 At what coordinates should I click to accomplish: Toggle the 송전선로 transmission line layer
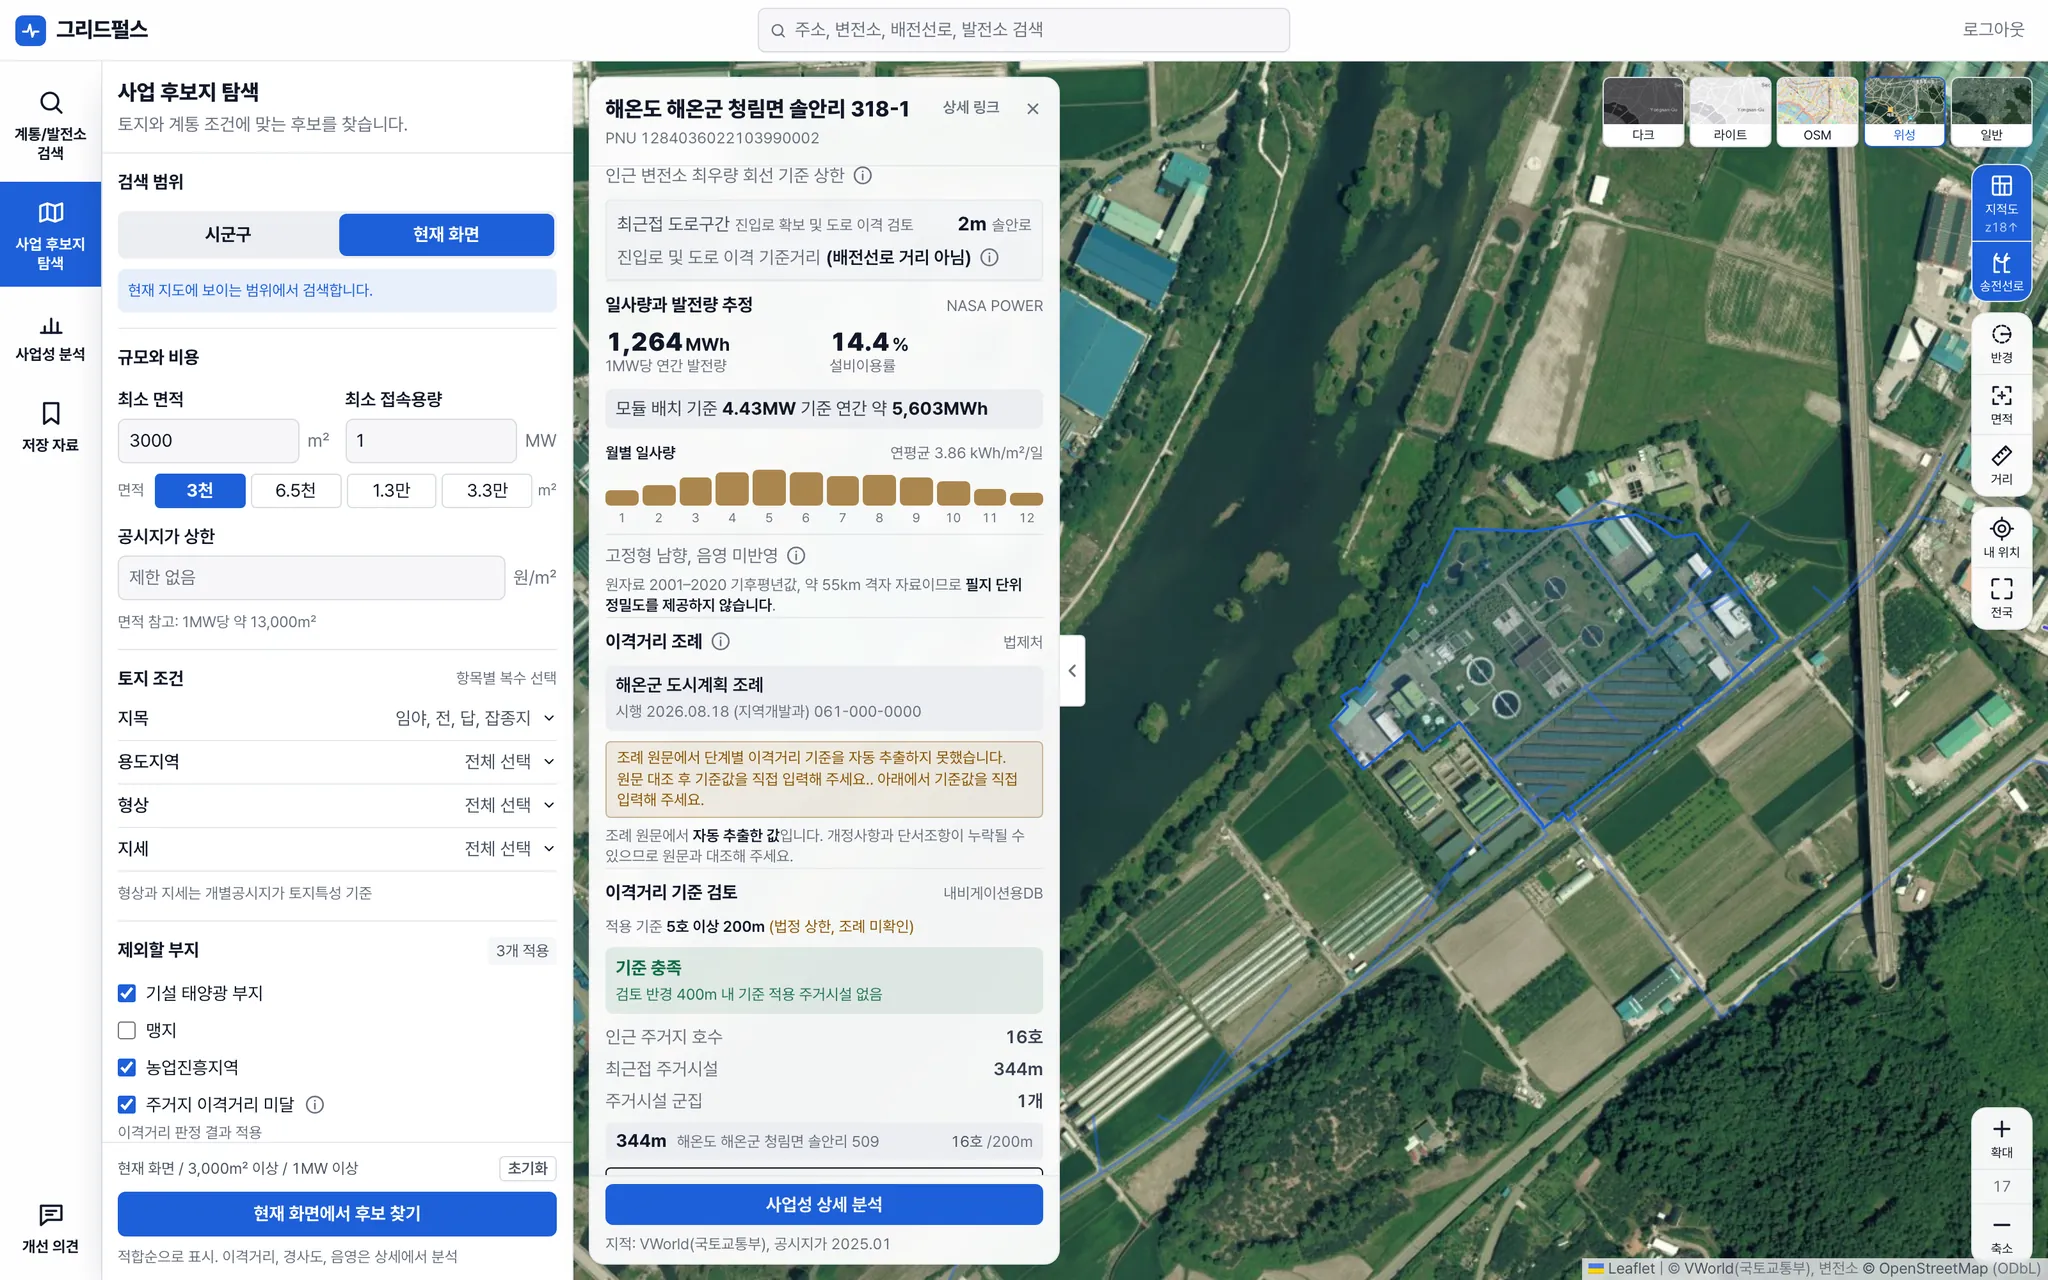pos(2001,272)
